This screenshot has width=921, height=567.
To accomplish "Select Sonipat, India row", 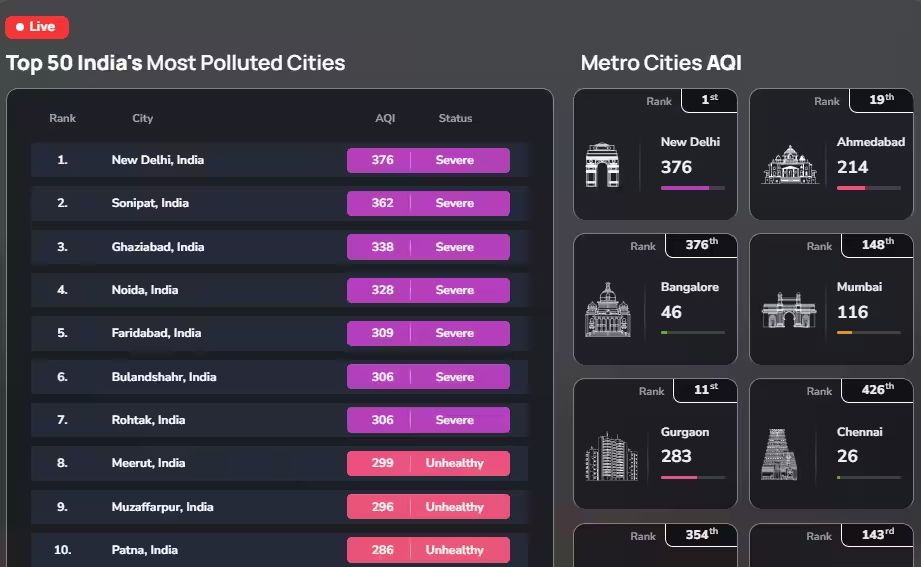I will [280, 203].
